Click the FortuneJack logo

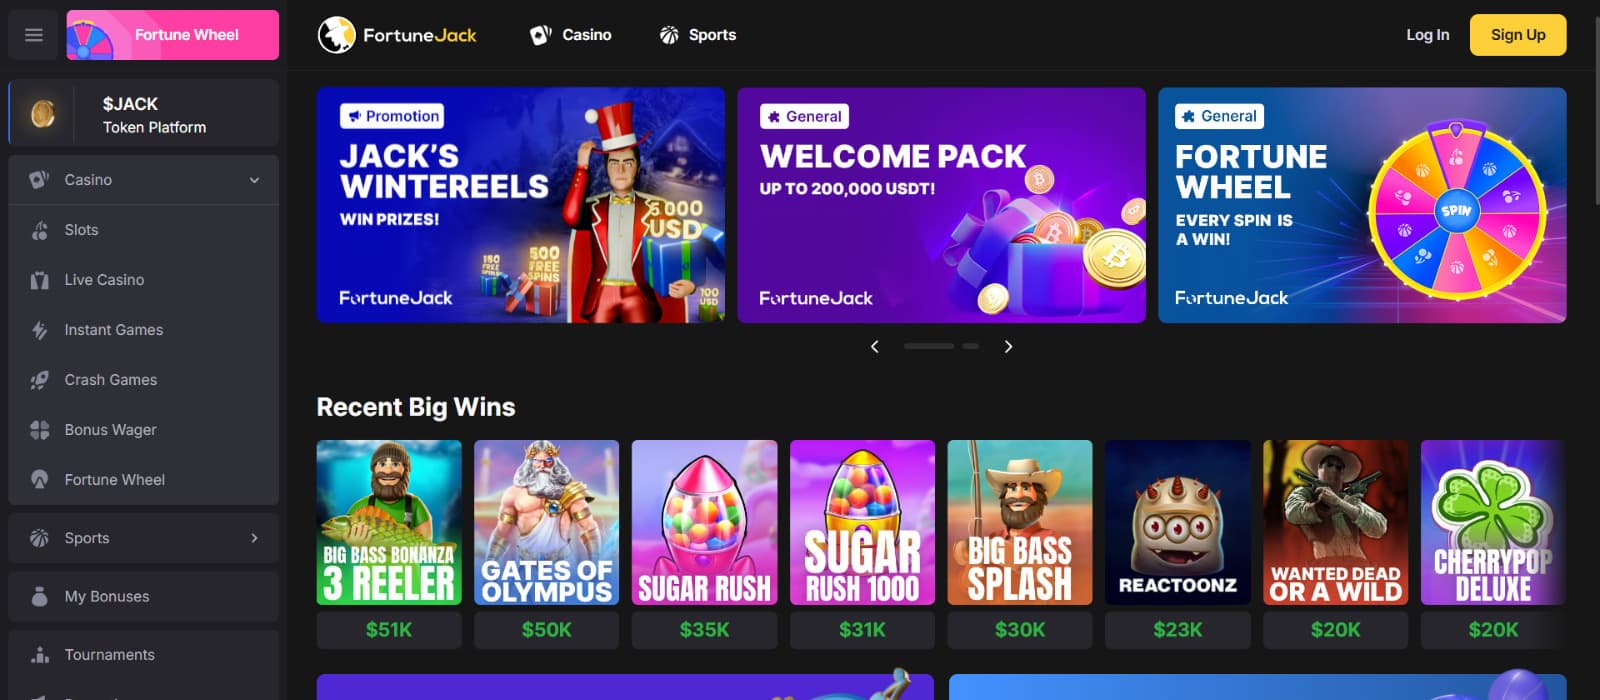pos(397,35)
